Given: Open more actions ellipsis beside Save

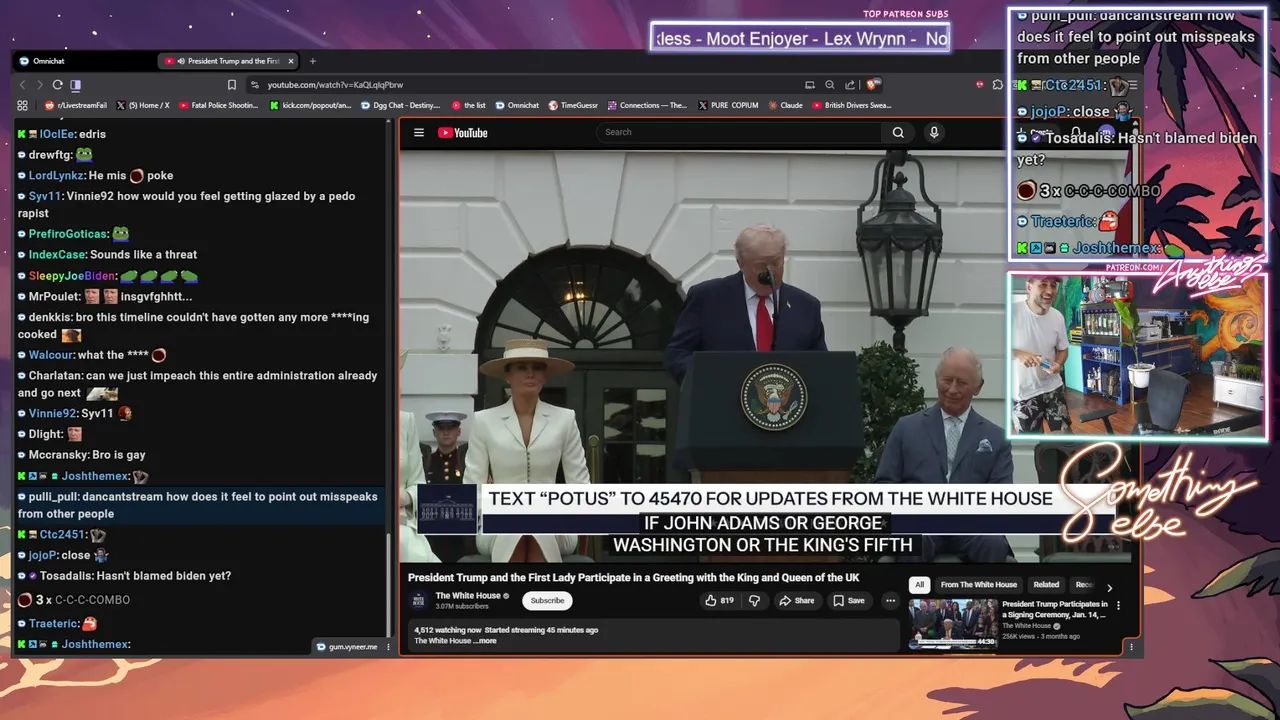Looking at the screenshot, I should 890,601.
